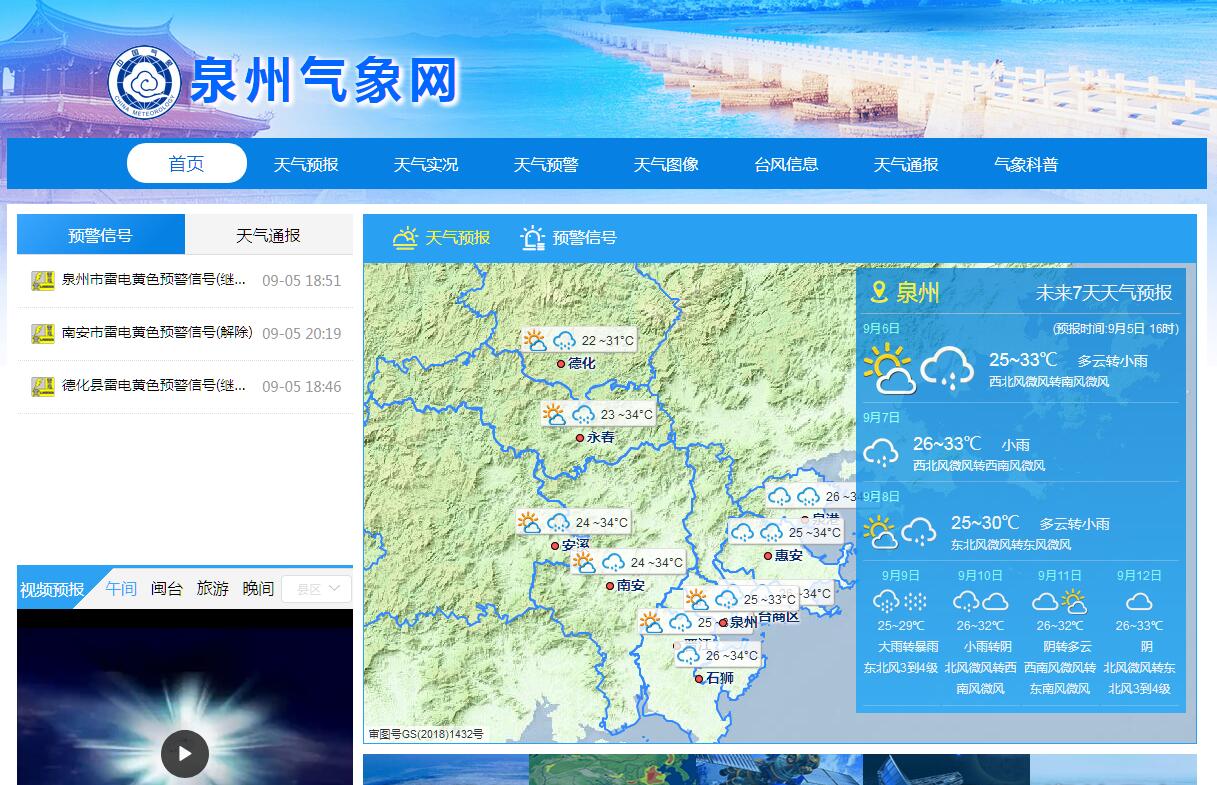Click the 石狮 temperature label on map
The height and width of the screenshot is (785, 1217).
tap(731, 656)
